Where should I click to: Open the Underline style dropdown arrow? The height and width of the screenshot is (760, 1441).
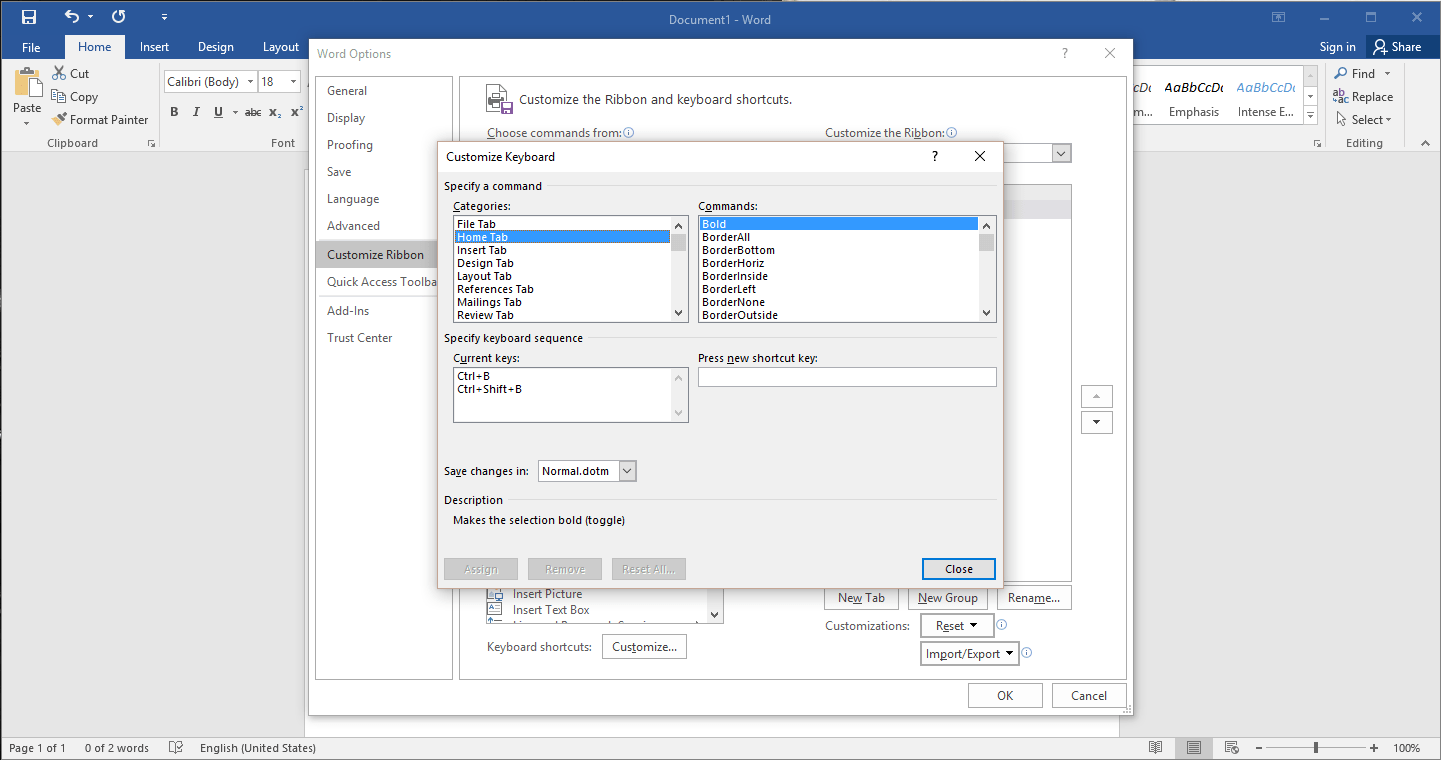(233, 112)
